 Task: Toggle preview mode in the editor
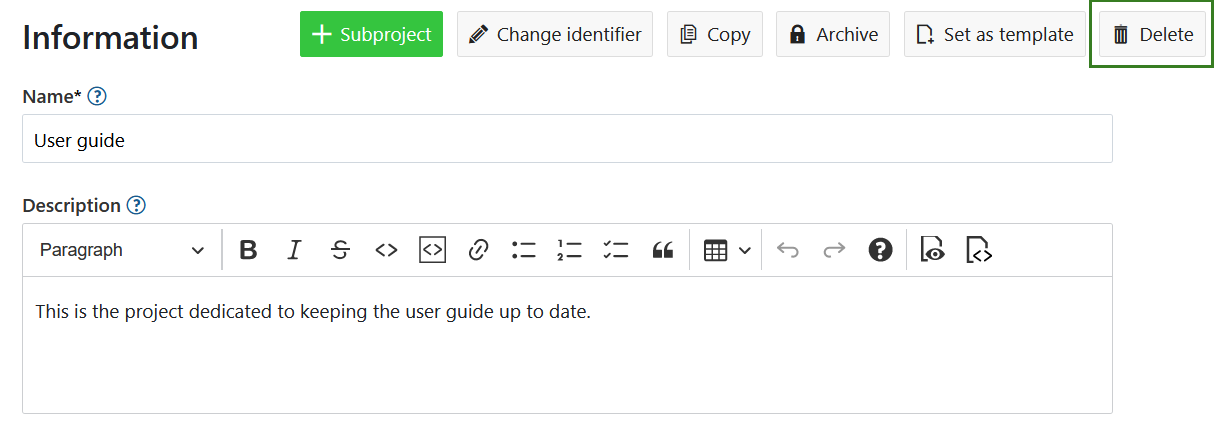tap(933, 250)
